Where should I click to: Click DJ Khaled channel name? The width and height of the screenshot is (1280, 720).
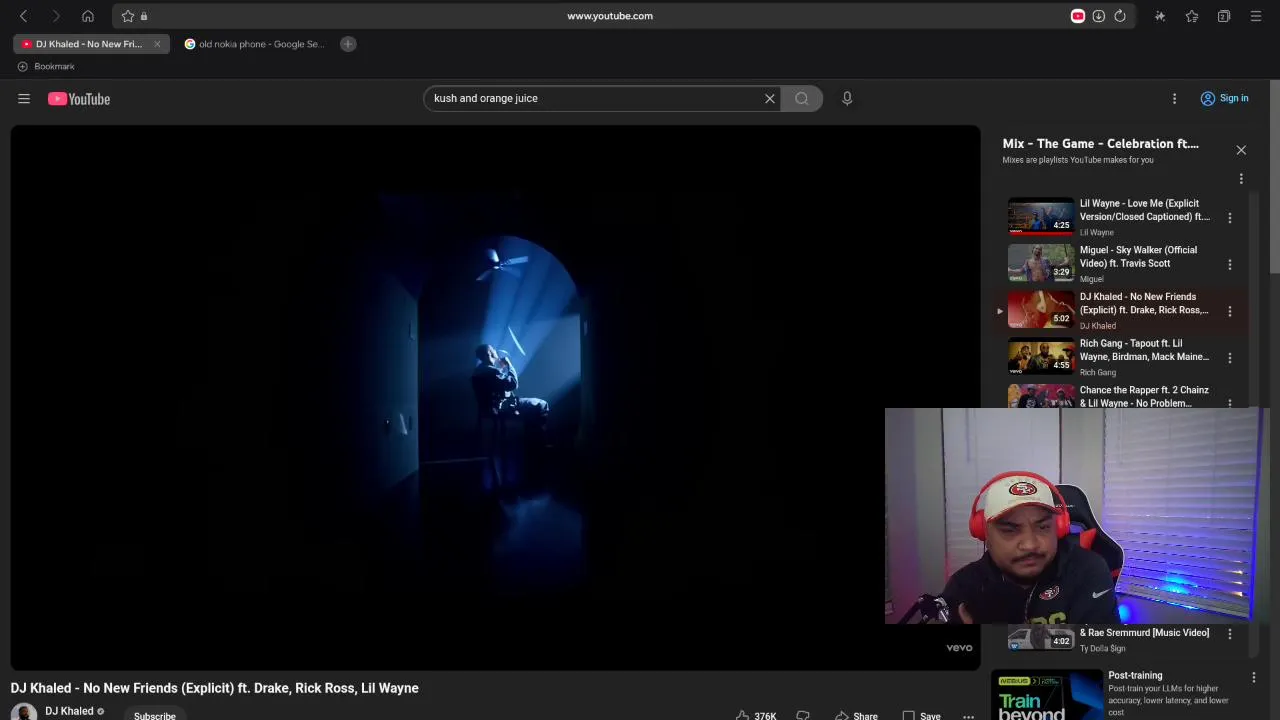click(x=69, y=711)
